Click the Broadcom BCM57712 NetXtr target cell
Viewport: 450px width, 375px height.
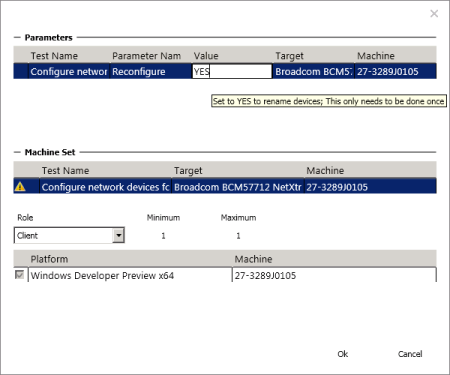(238, 187)
